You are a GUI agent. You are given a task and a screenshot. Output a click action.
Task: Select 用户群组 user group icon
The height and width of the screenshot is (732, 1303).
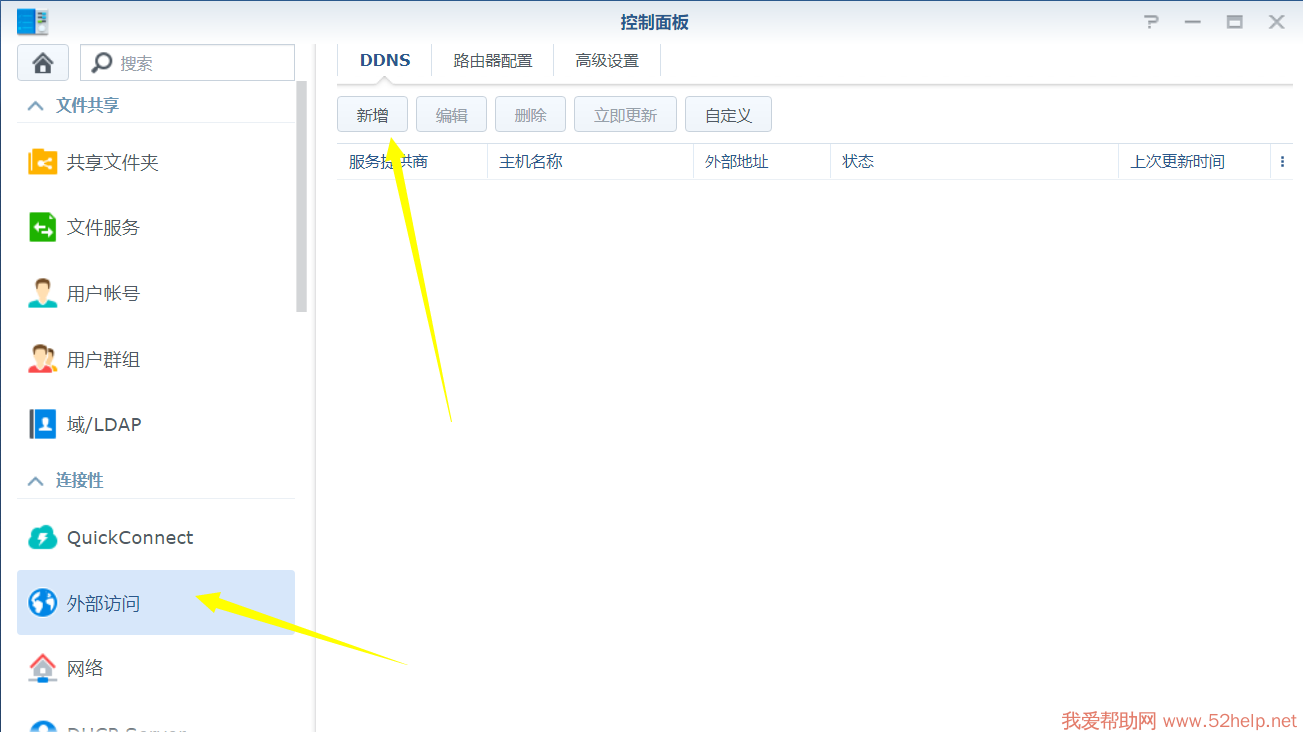43,359
